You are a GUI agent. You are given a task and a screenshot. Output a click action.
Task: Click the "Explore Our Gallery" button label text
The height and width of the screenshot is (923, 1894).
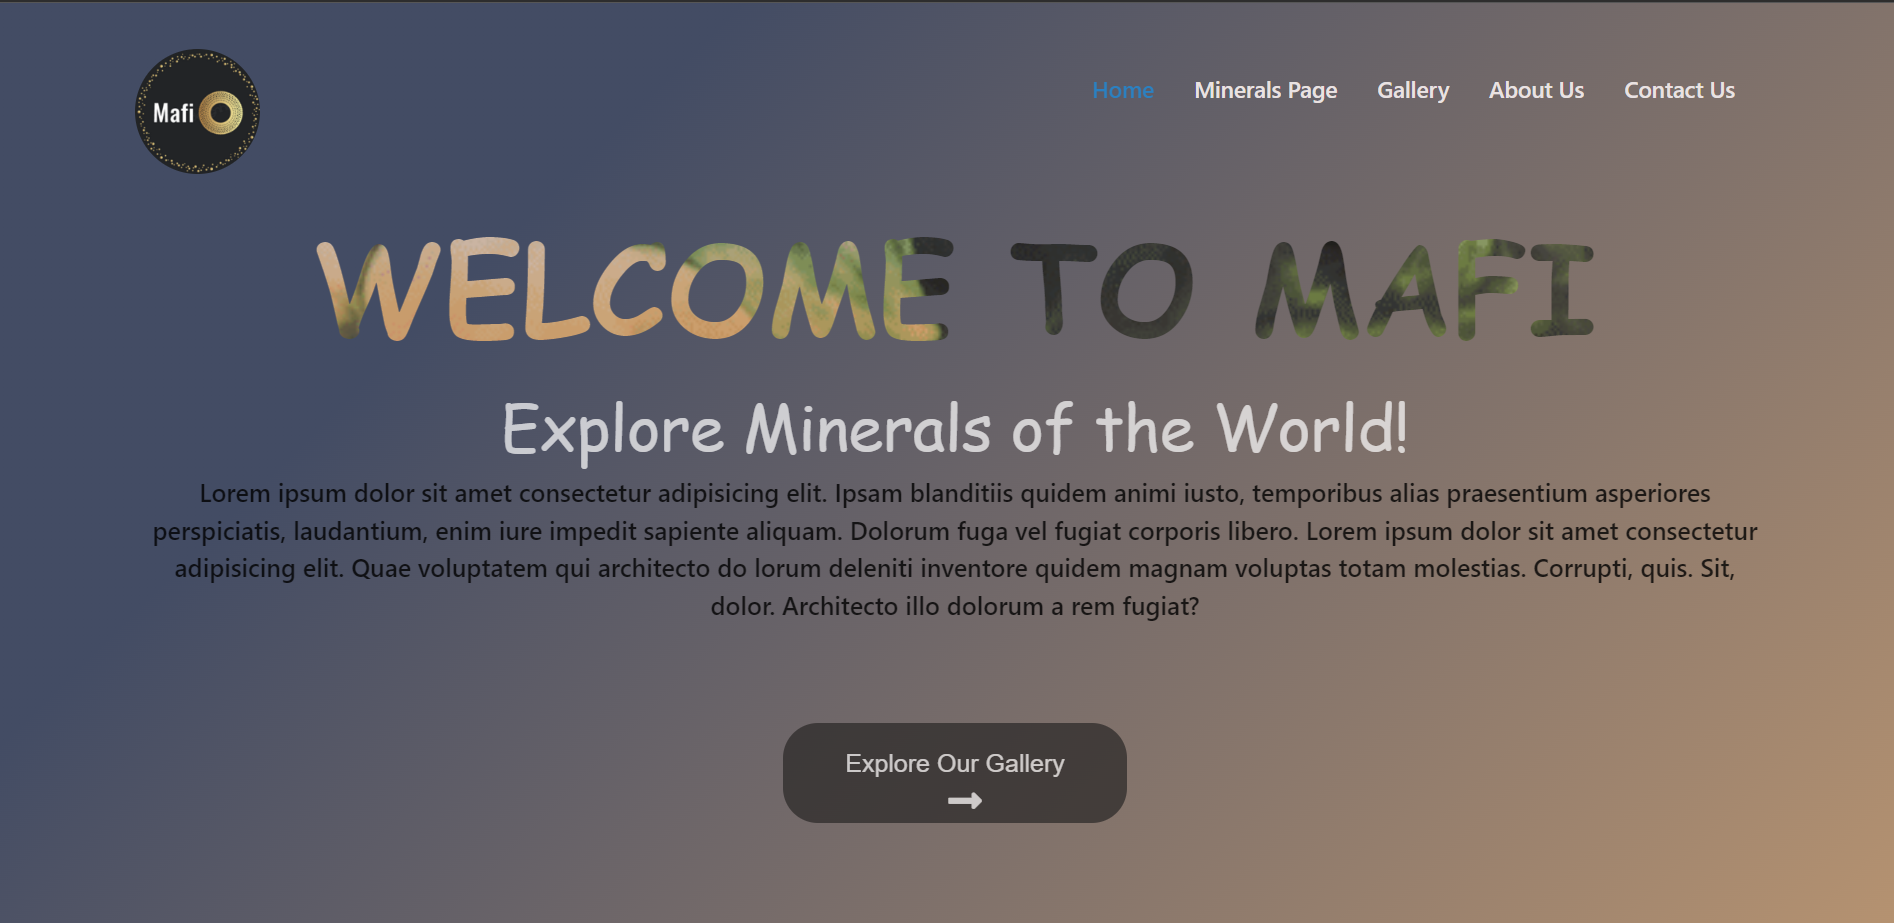pos(954,763)
